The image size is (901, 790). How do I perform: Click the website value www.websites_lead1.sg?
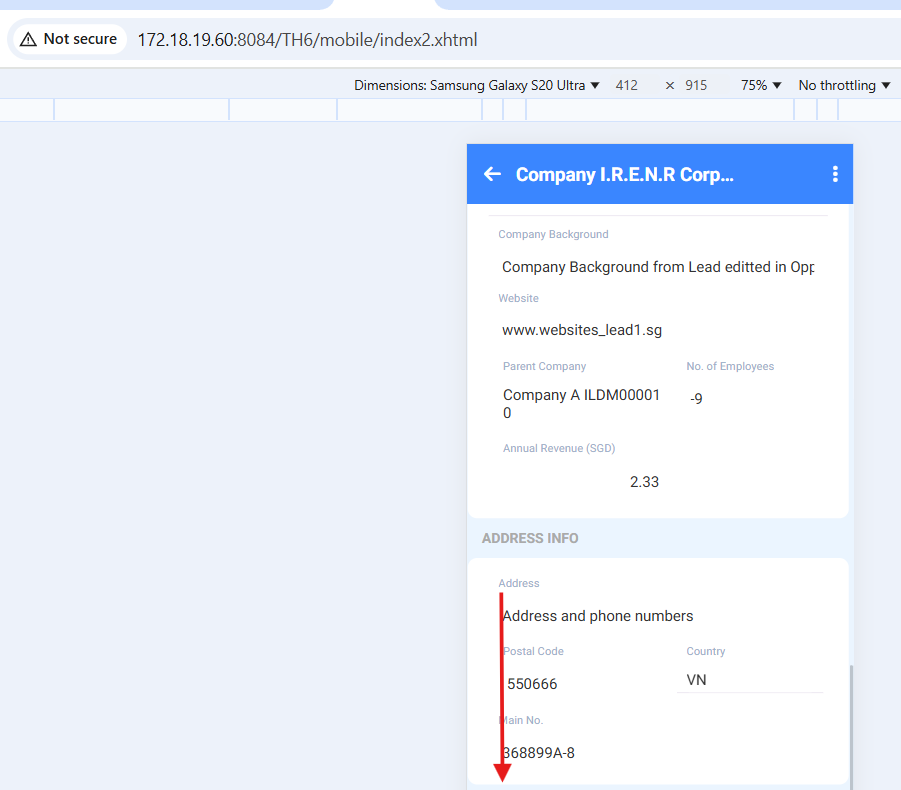pos(582,330)
